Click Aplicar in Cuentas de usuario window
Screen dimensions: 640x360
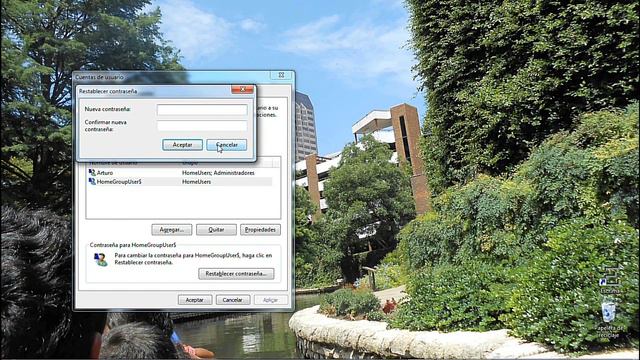click(x=270, y=300)
